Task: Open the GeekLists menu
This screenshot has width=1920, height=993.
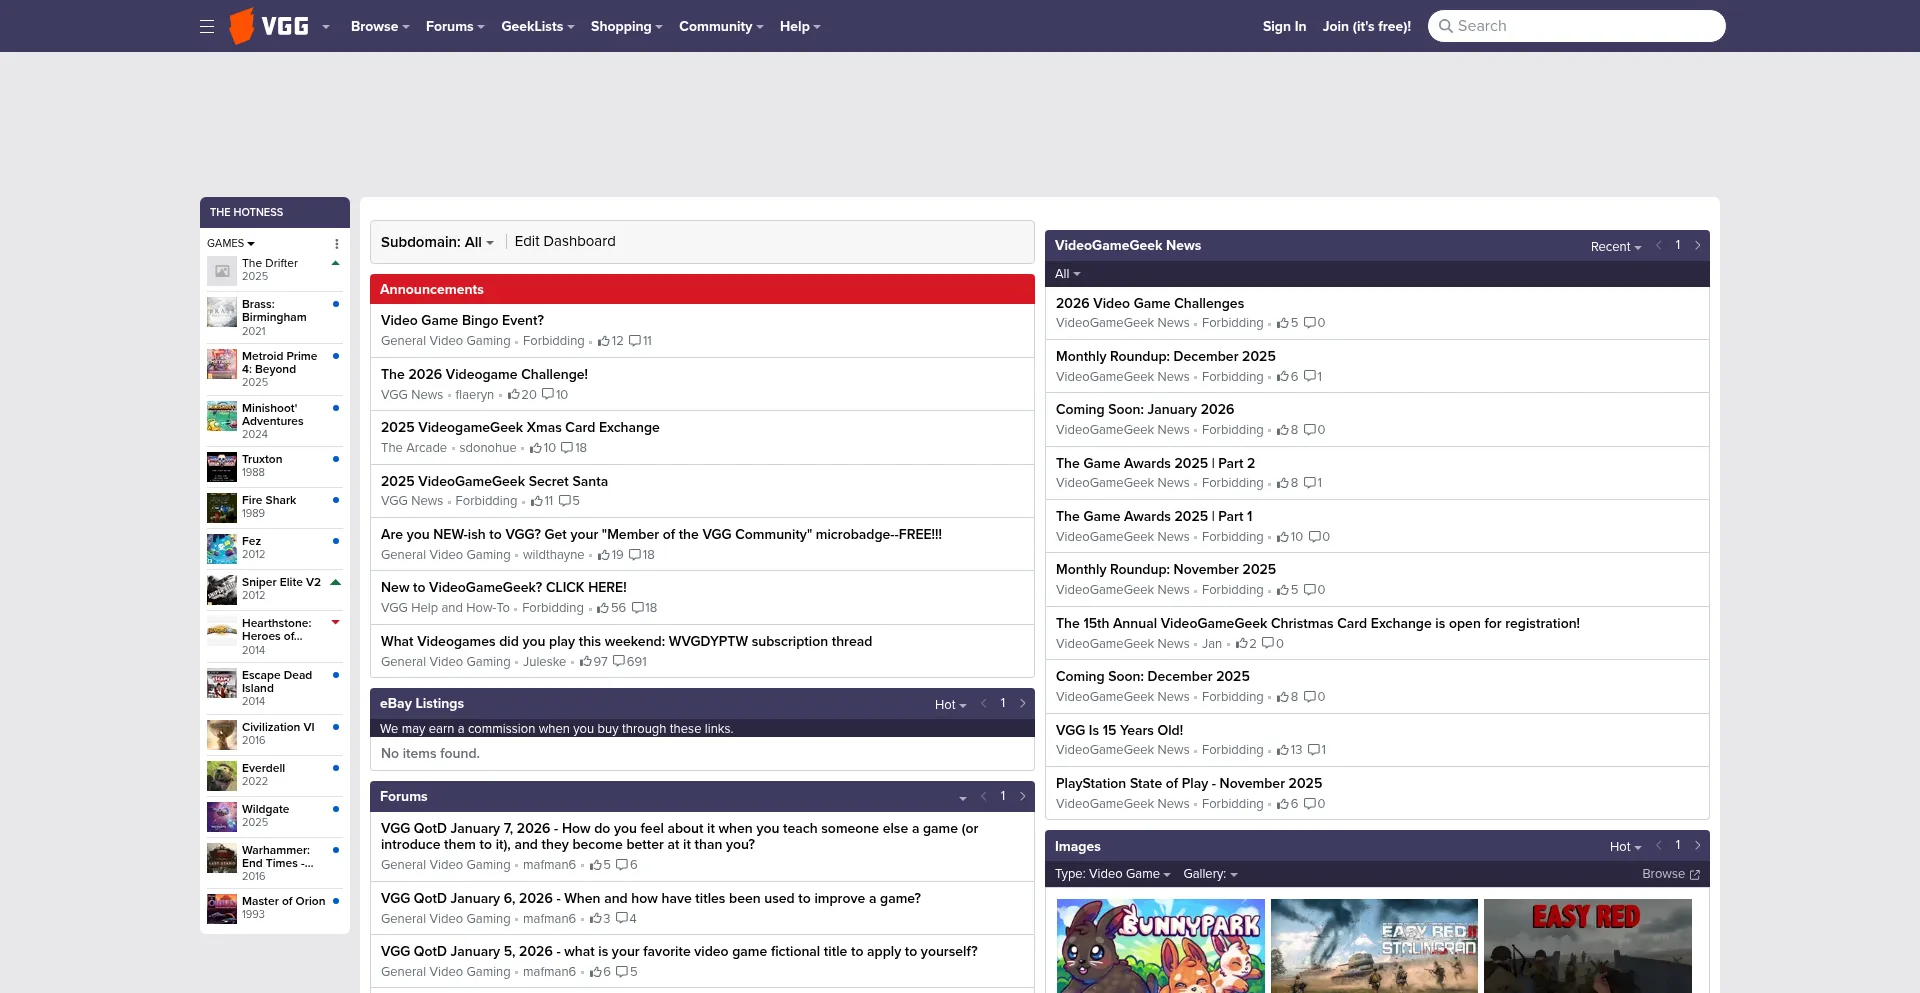Action: [537, 27]
